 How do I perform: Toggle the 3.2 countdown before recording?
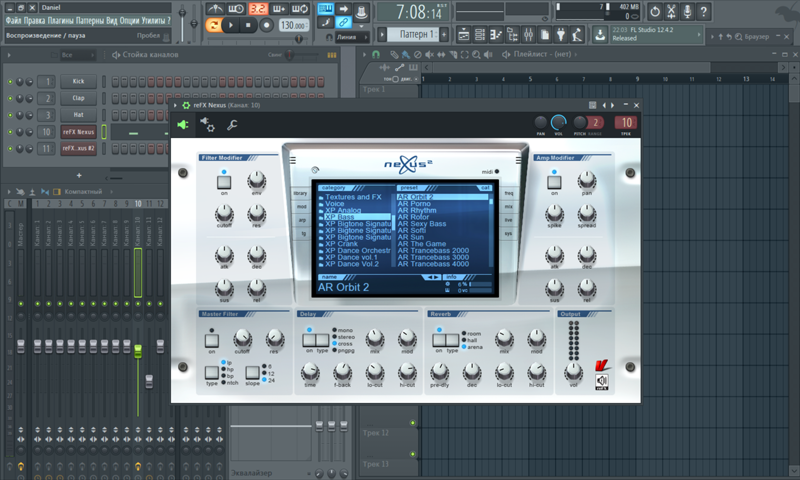coord(258,9)
